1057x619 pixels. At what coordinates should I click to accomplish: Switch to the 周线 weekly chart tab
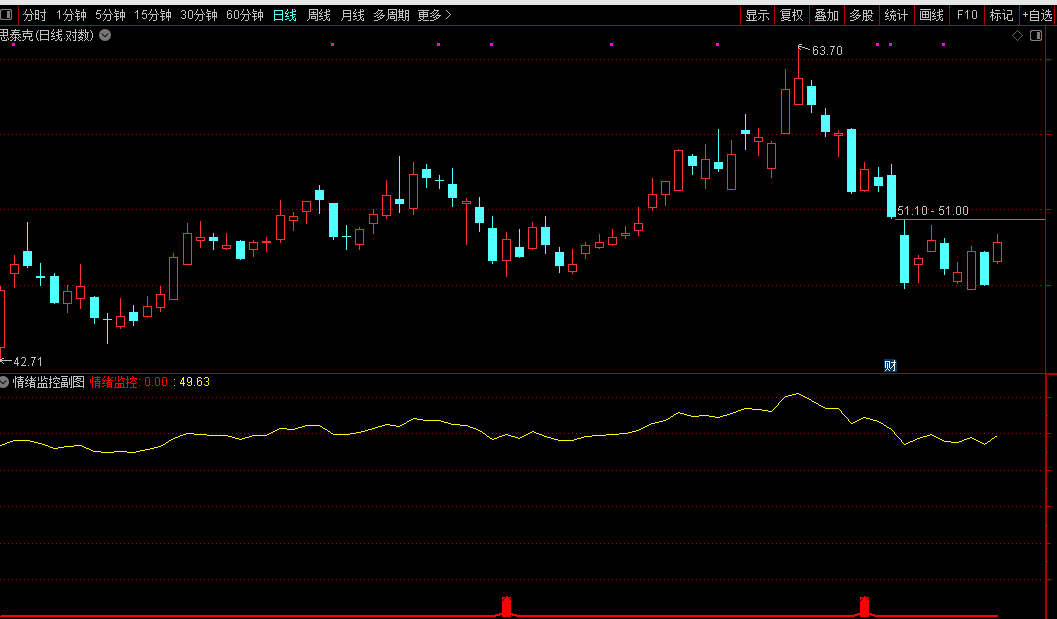pos(318,15)
